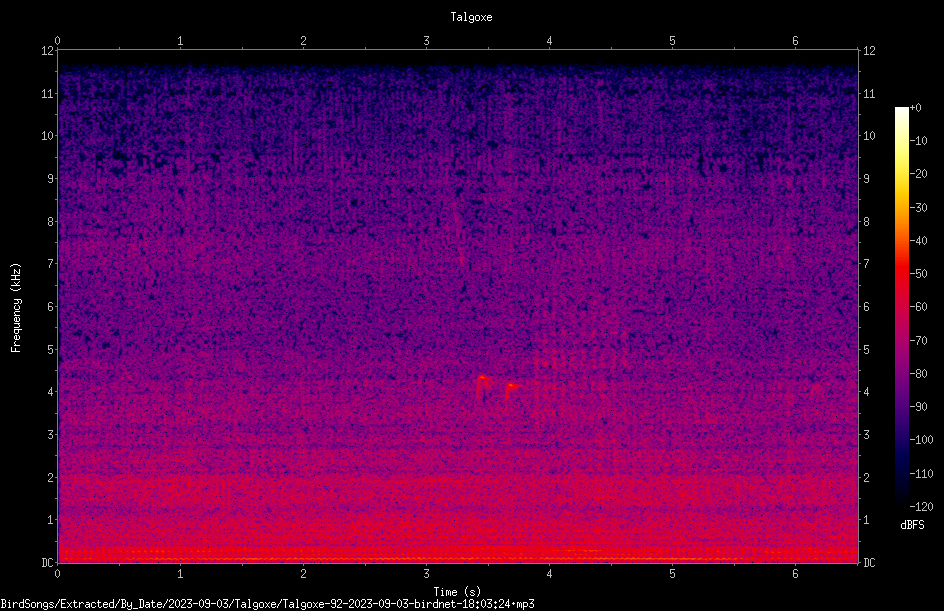Click the 12 kHz label on left axis
This screenshot has width=944, height=611.
click(47, 51)
